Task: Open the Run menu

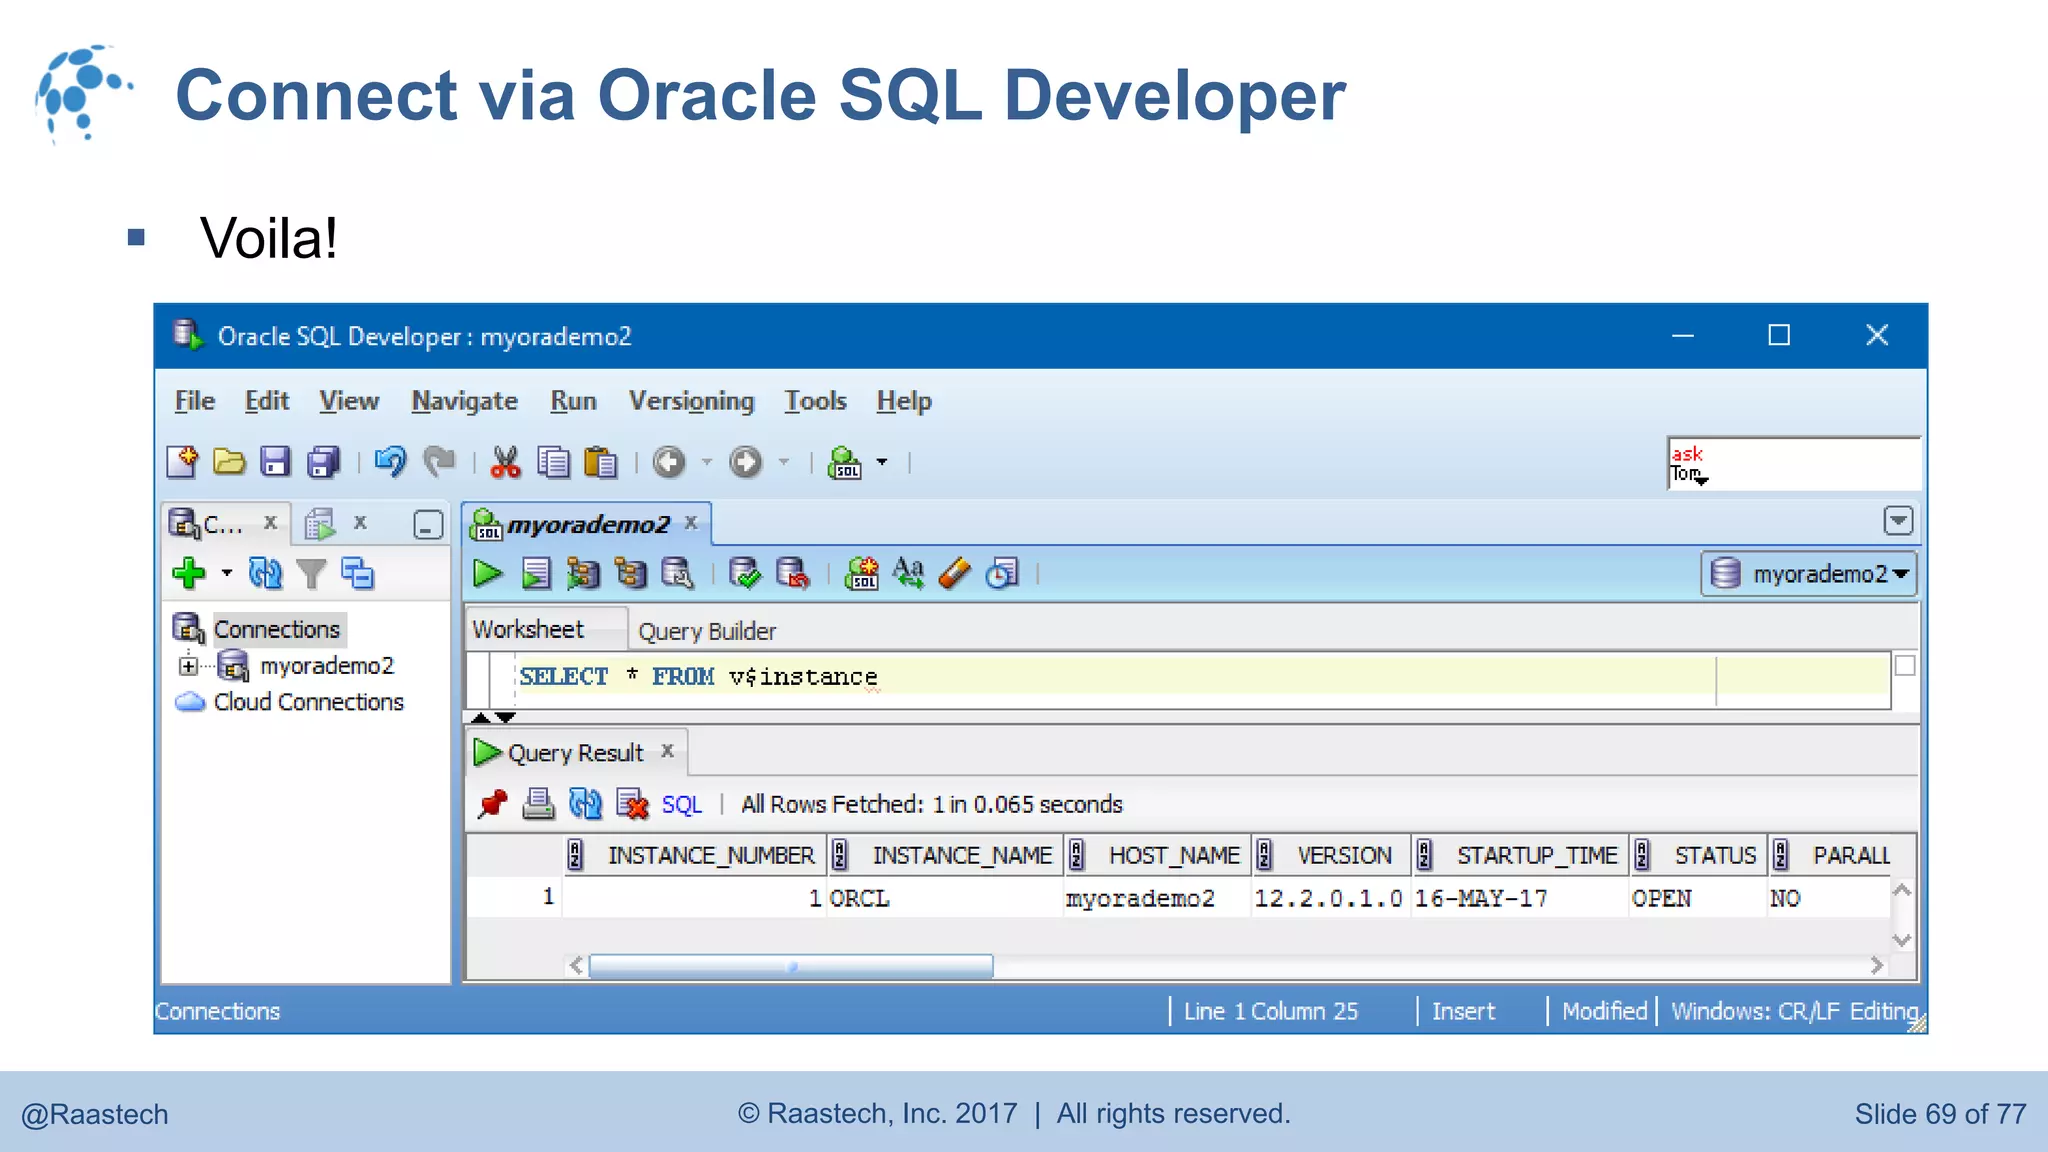Action: click(573, 401)
